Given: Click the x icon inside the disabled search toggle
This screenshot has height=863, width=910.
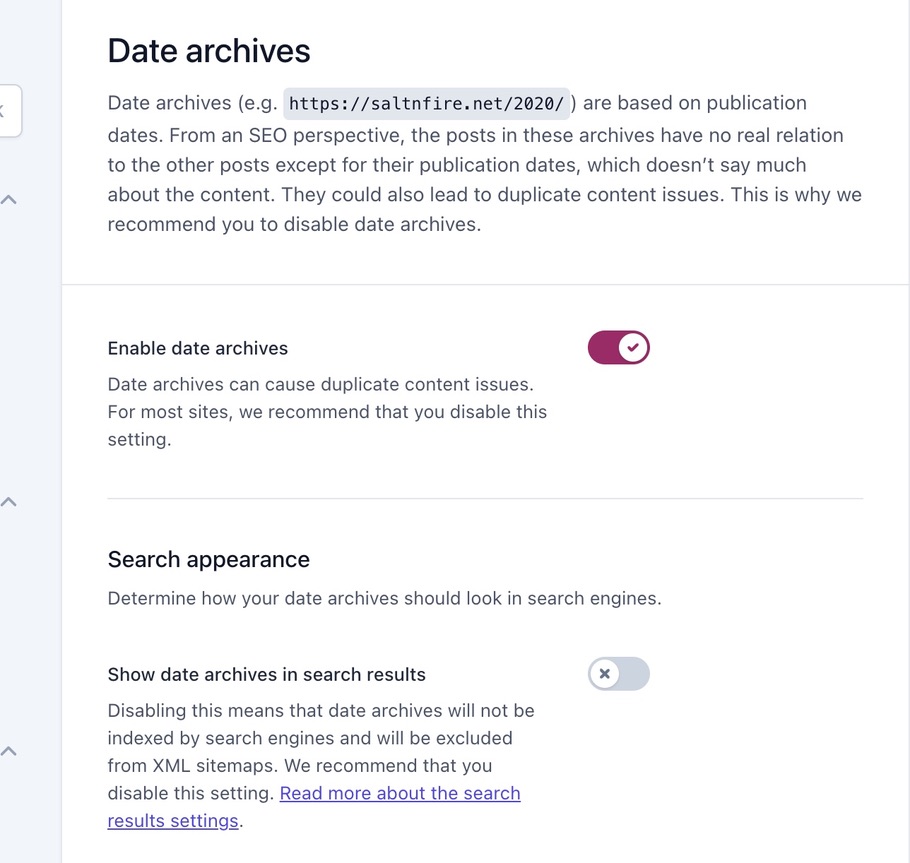Looking at the screenshot, I should (606, 674).
